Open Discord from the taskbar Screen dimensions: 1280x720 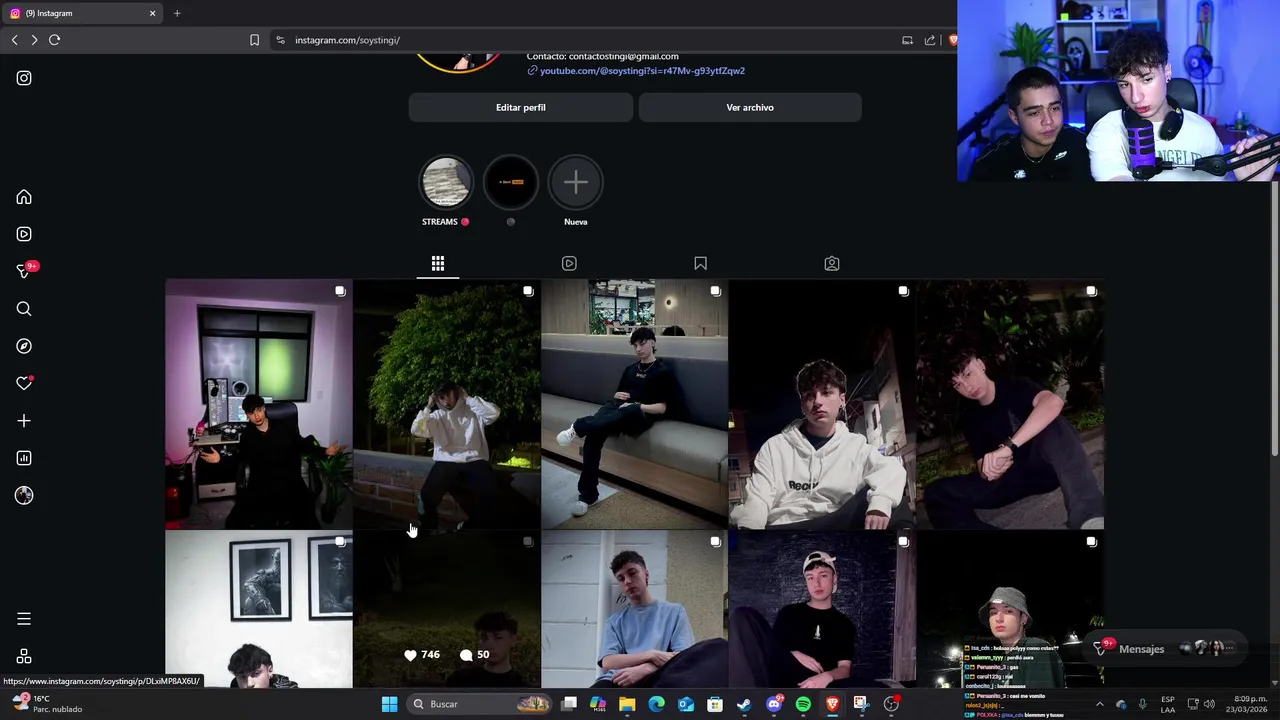tap(774, 704)
